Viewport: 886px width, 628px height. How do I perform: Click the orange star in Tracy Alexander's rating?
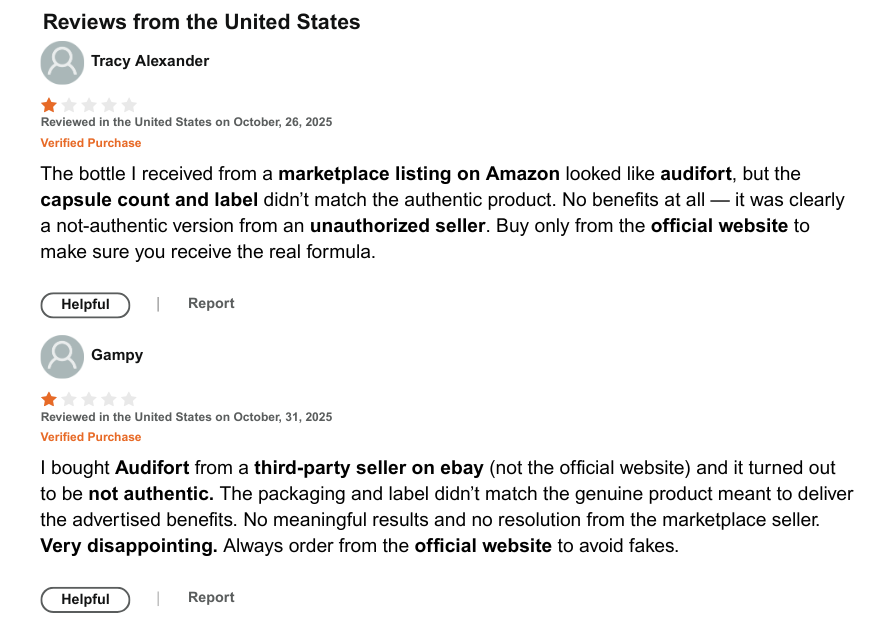(x=49, y=105)
